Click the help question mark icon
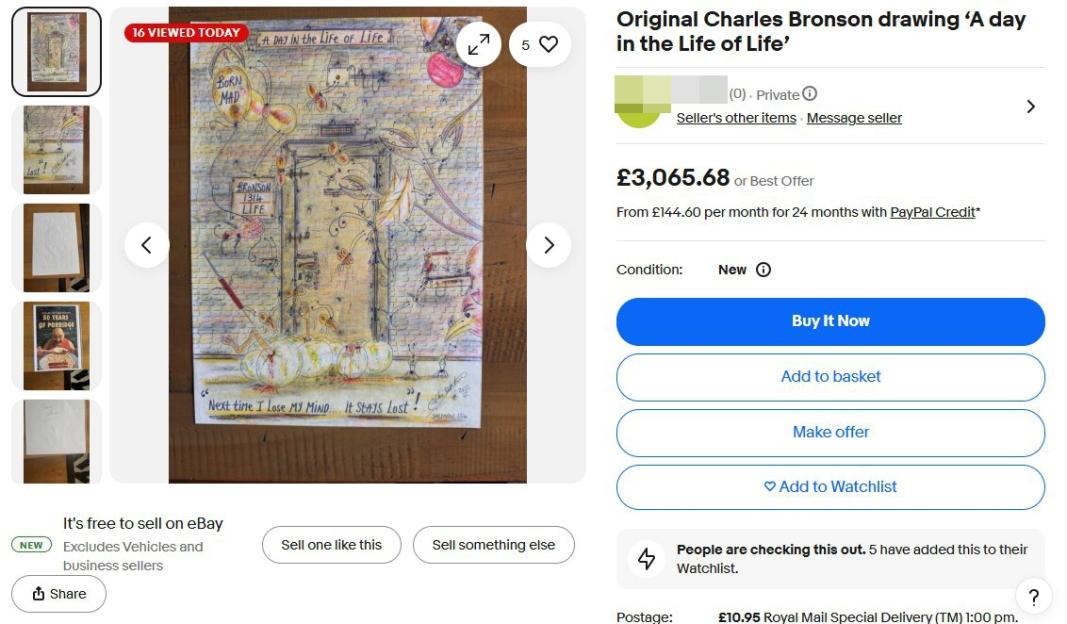 [1034, 597]
